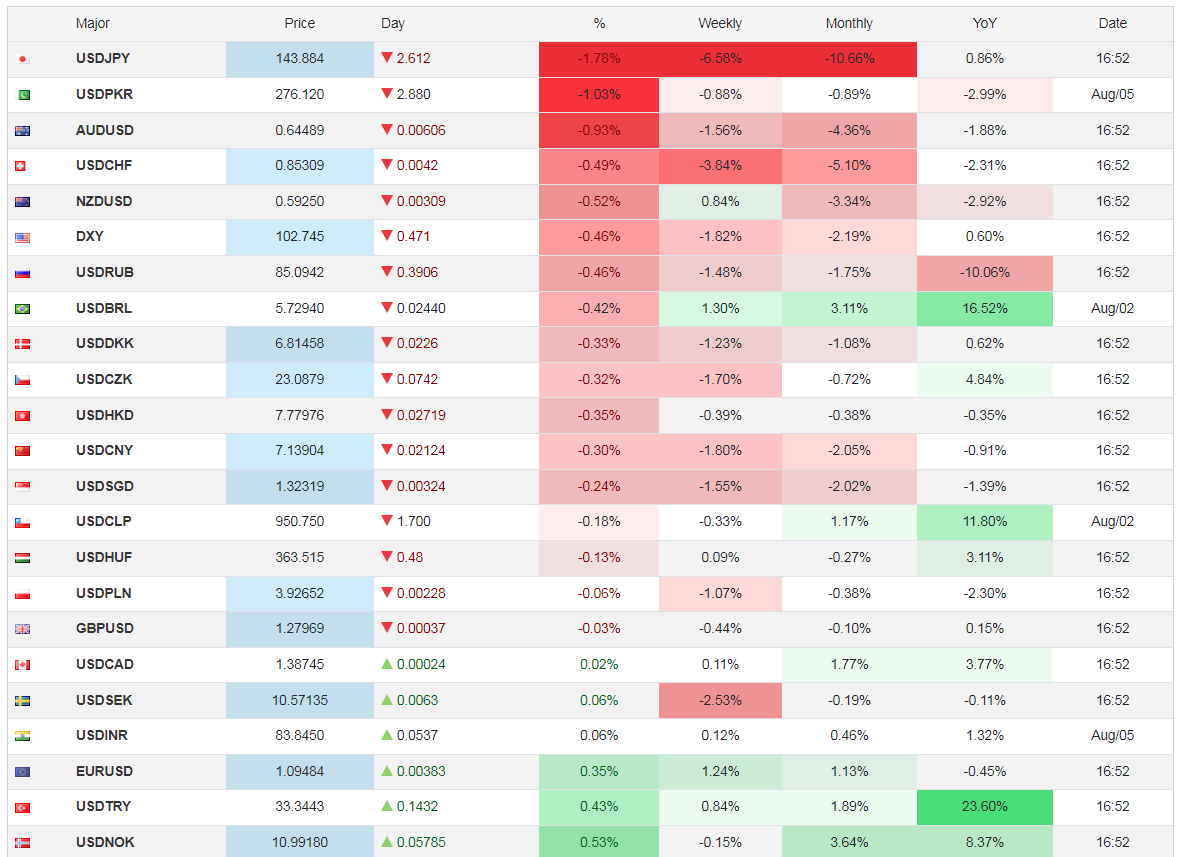Click the Price column header

(x=299, y=24)
